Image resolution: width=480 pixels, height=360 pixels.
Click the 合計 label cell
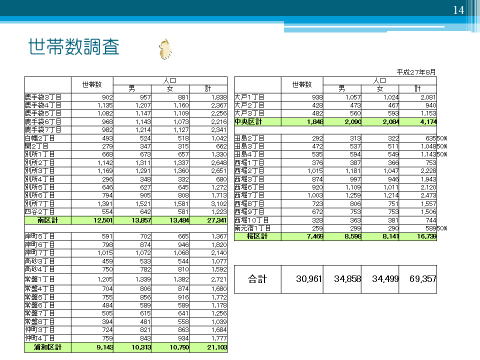(x=257, y=279)
